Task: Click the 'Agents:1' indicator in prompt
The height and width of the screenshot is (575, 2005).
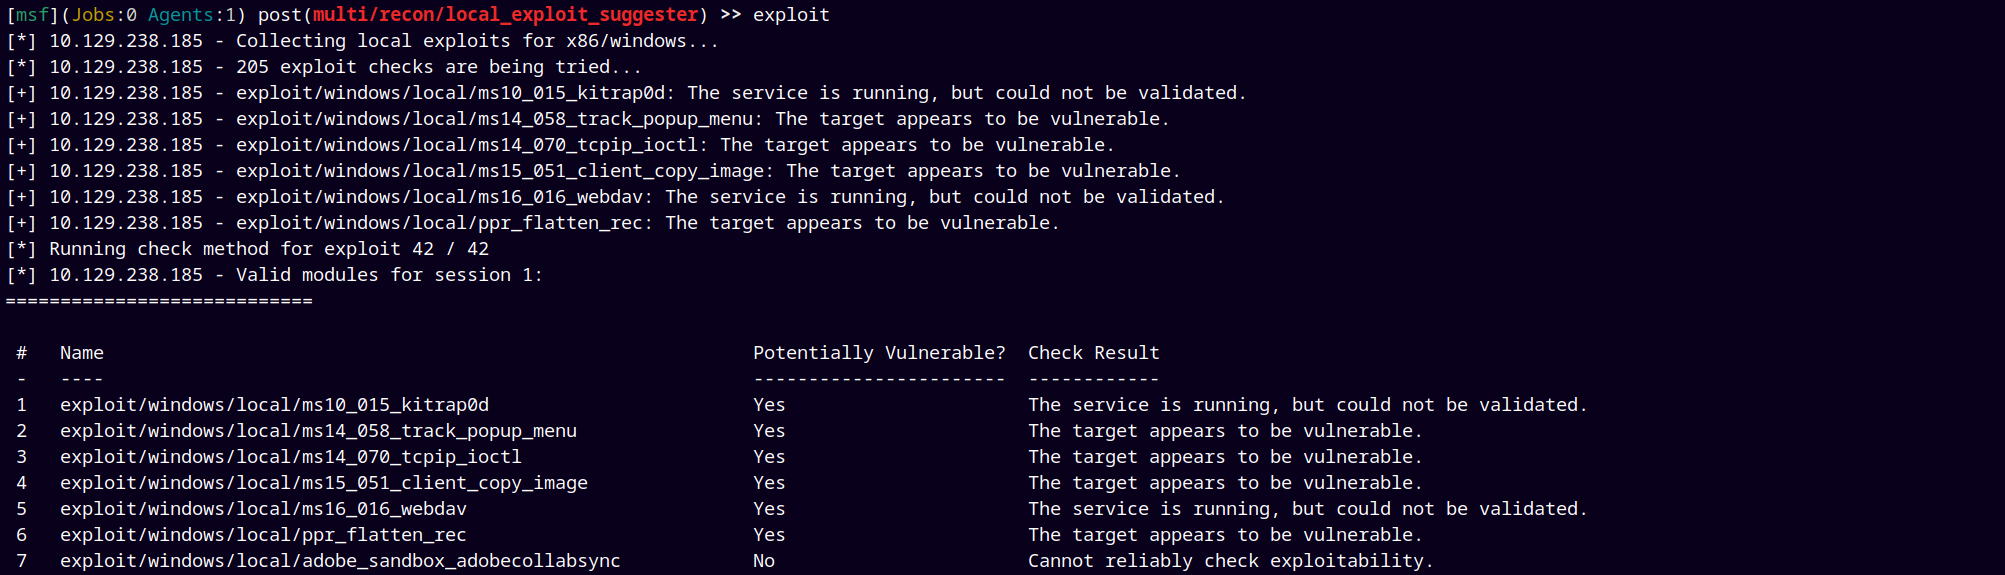Action: [x=192, y=15]
